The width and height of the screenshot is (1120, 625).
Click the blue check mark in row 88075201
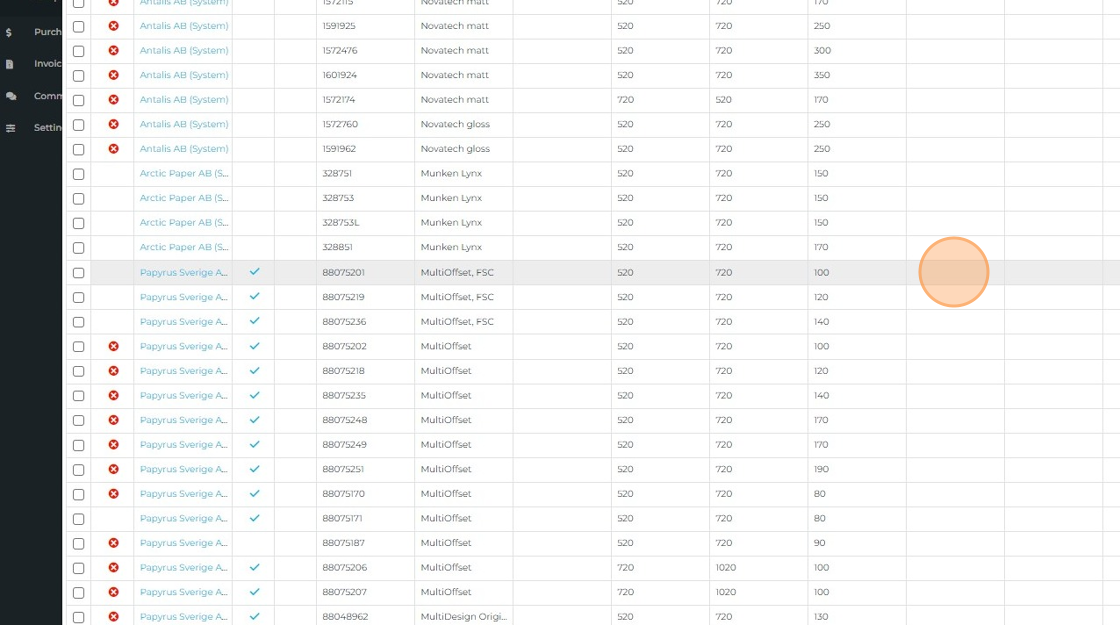(254, 272)
